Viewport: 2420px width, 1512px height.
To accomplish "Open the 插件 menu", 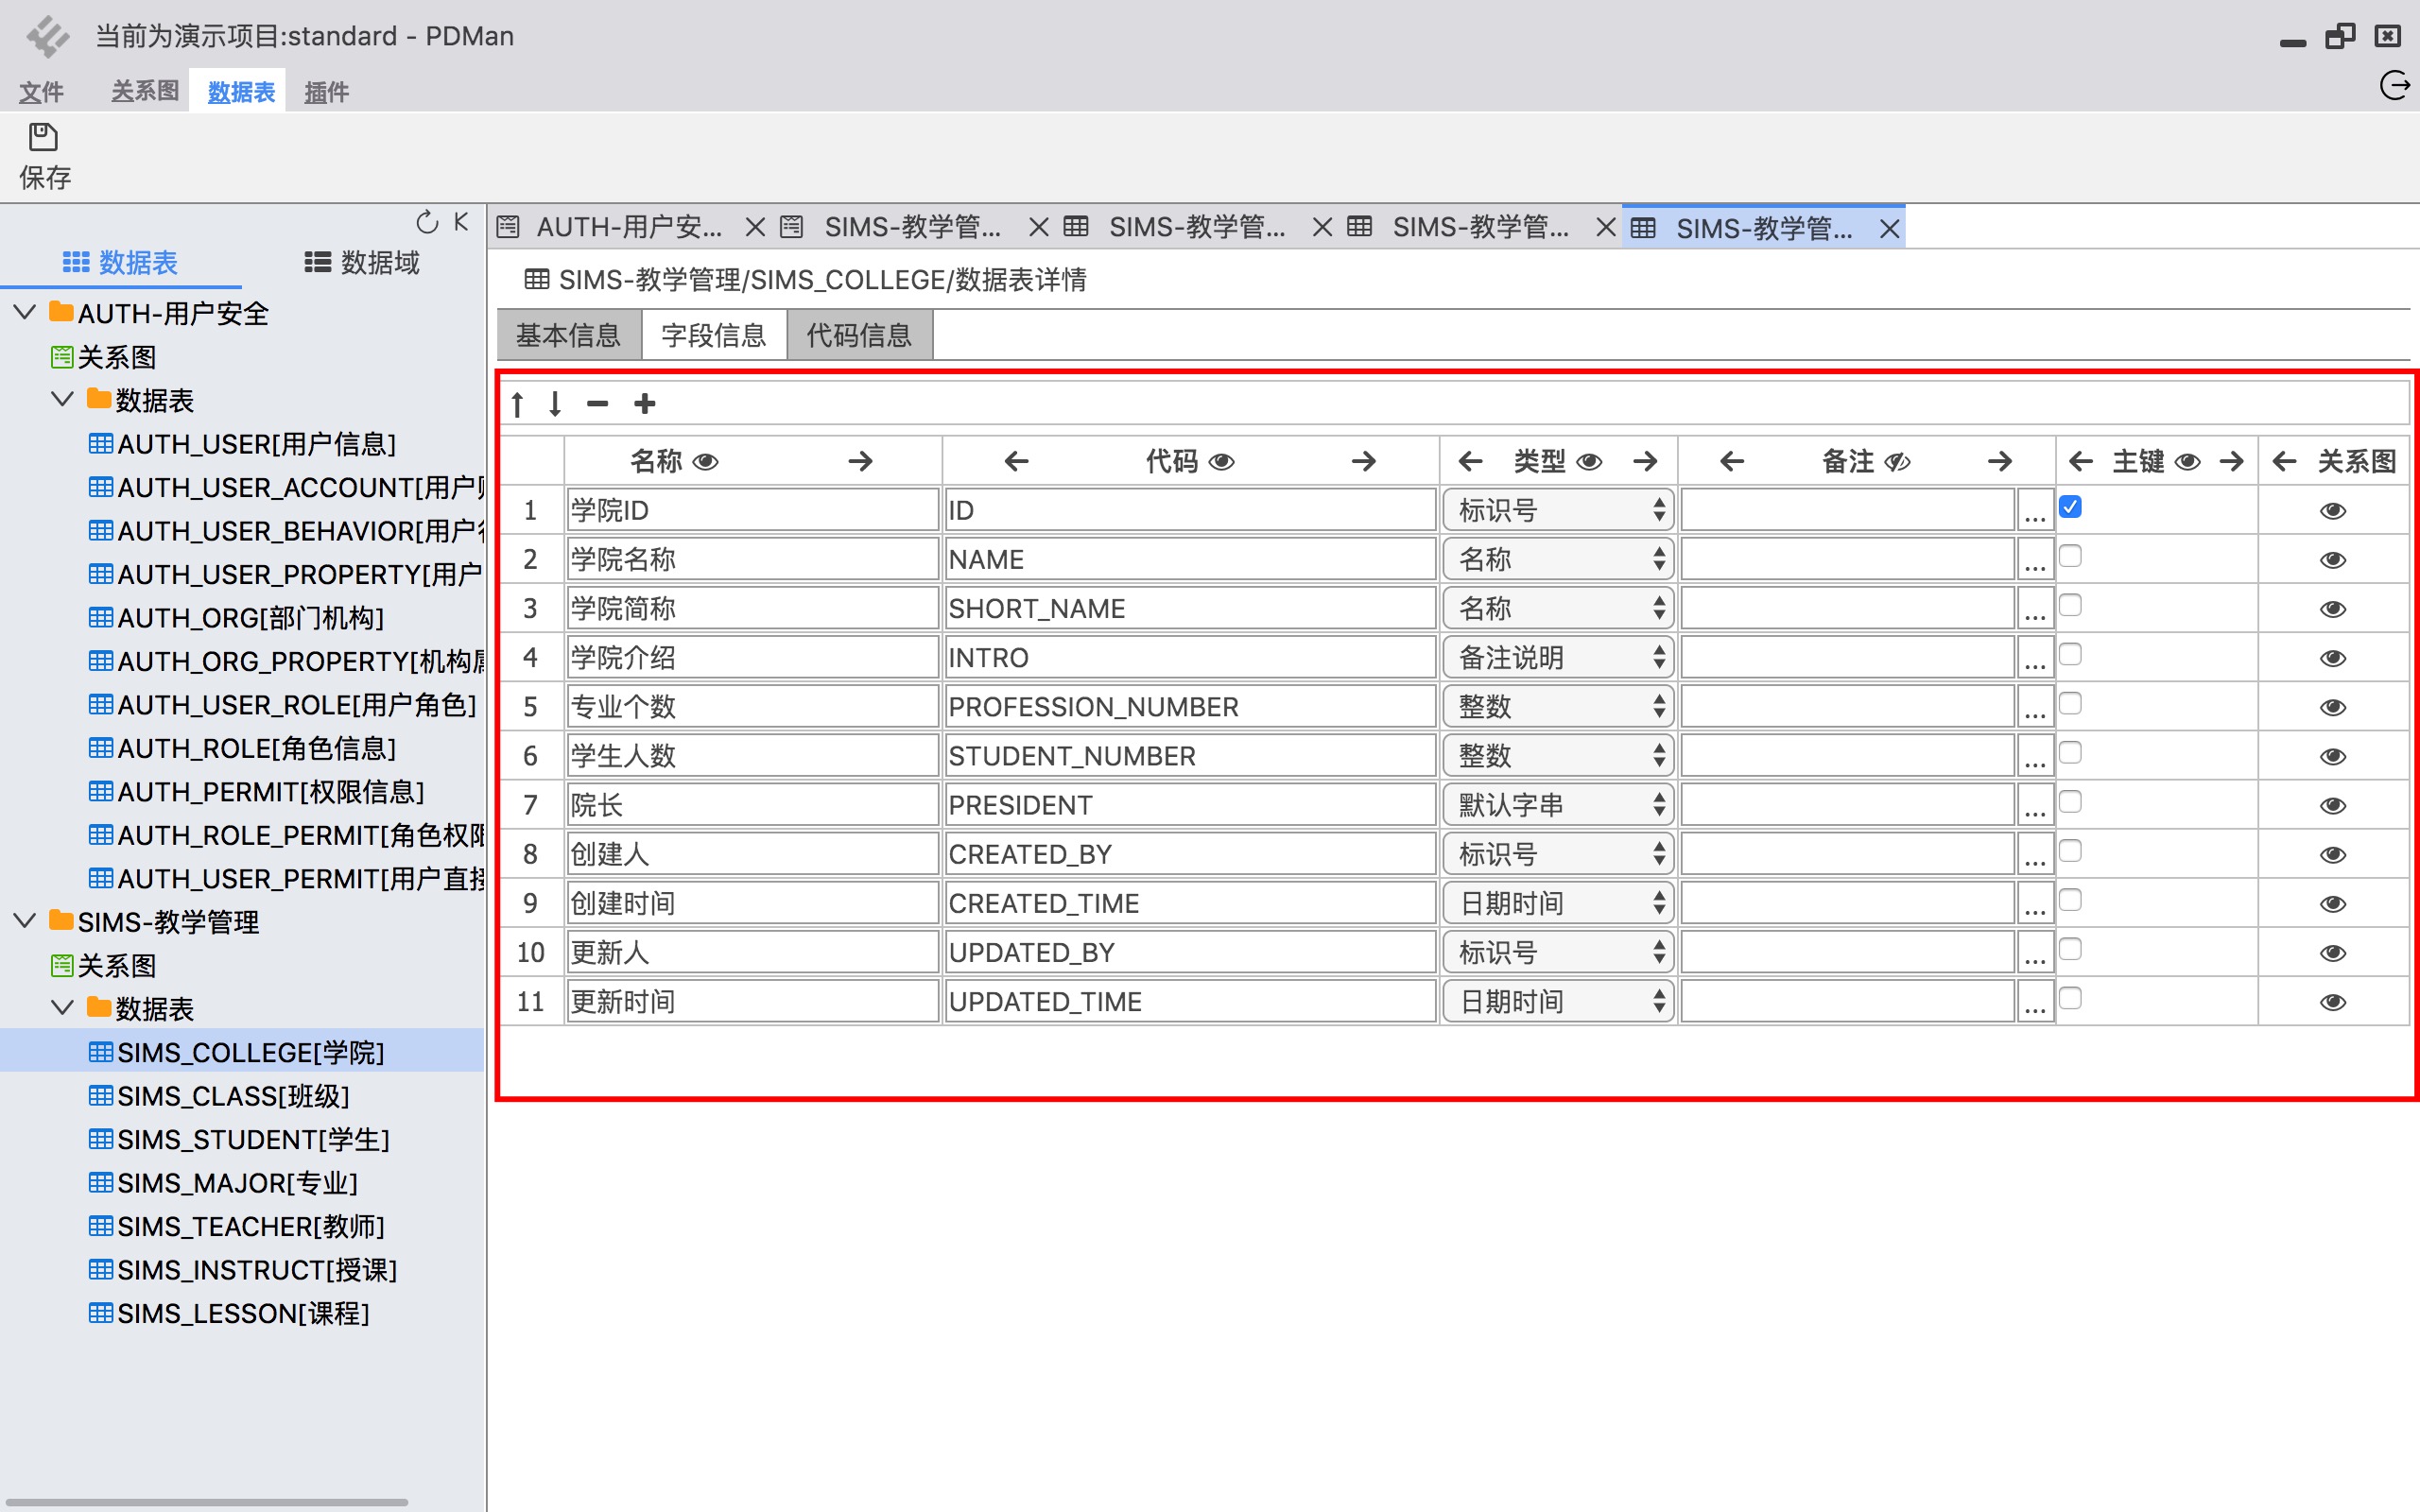I will pos(326,92).
